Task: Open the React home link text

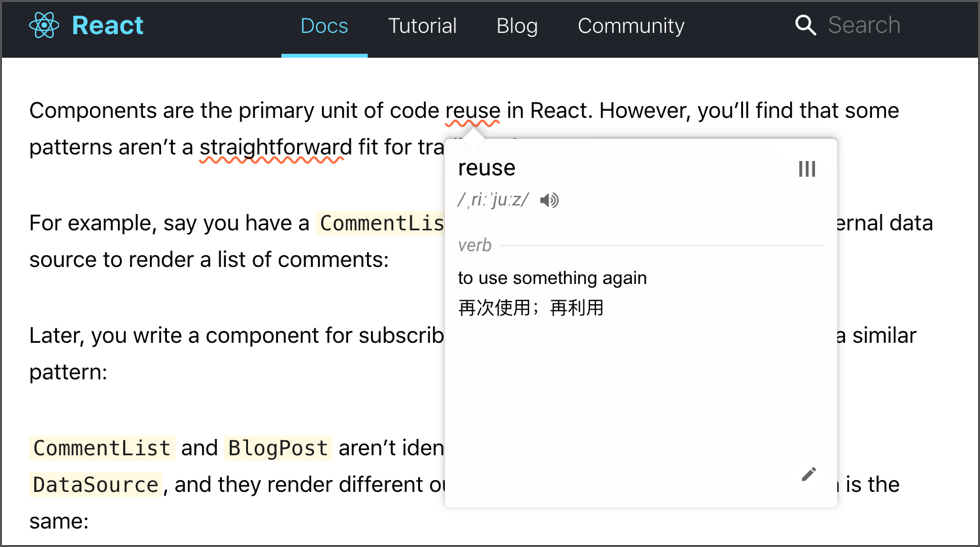Action: [108, 26]
